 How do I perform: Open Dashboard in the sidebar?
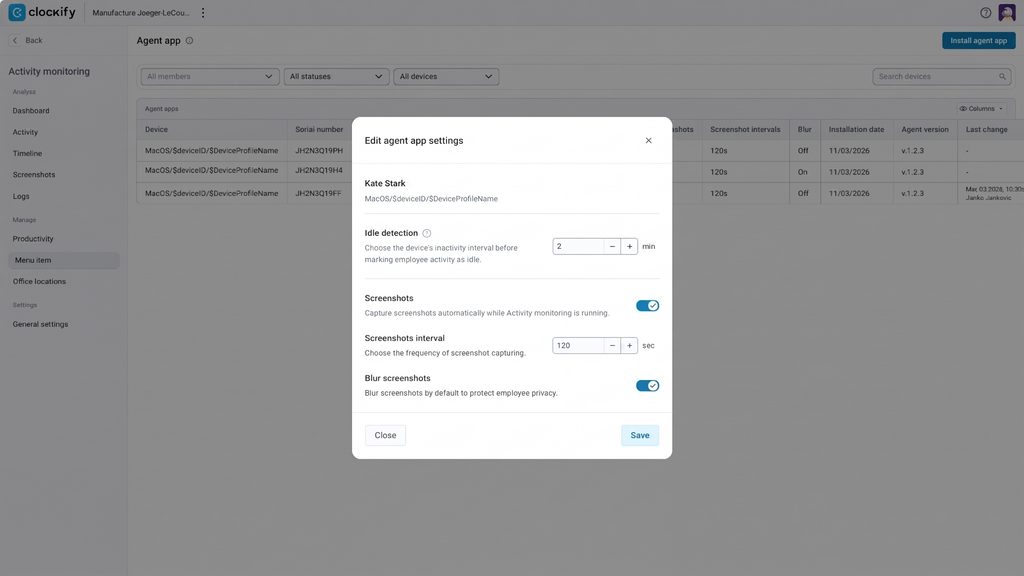[31, 110]
